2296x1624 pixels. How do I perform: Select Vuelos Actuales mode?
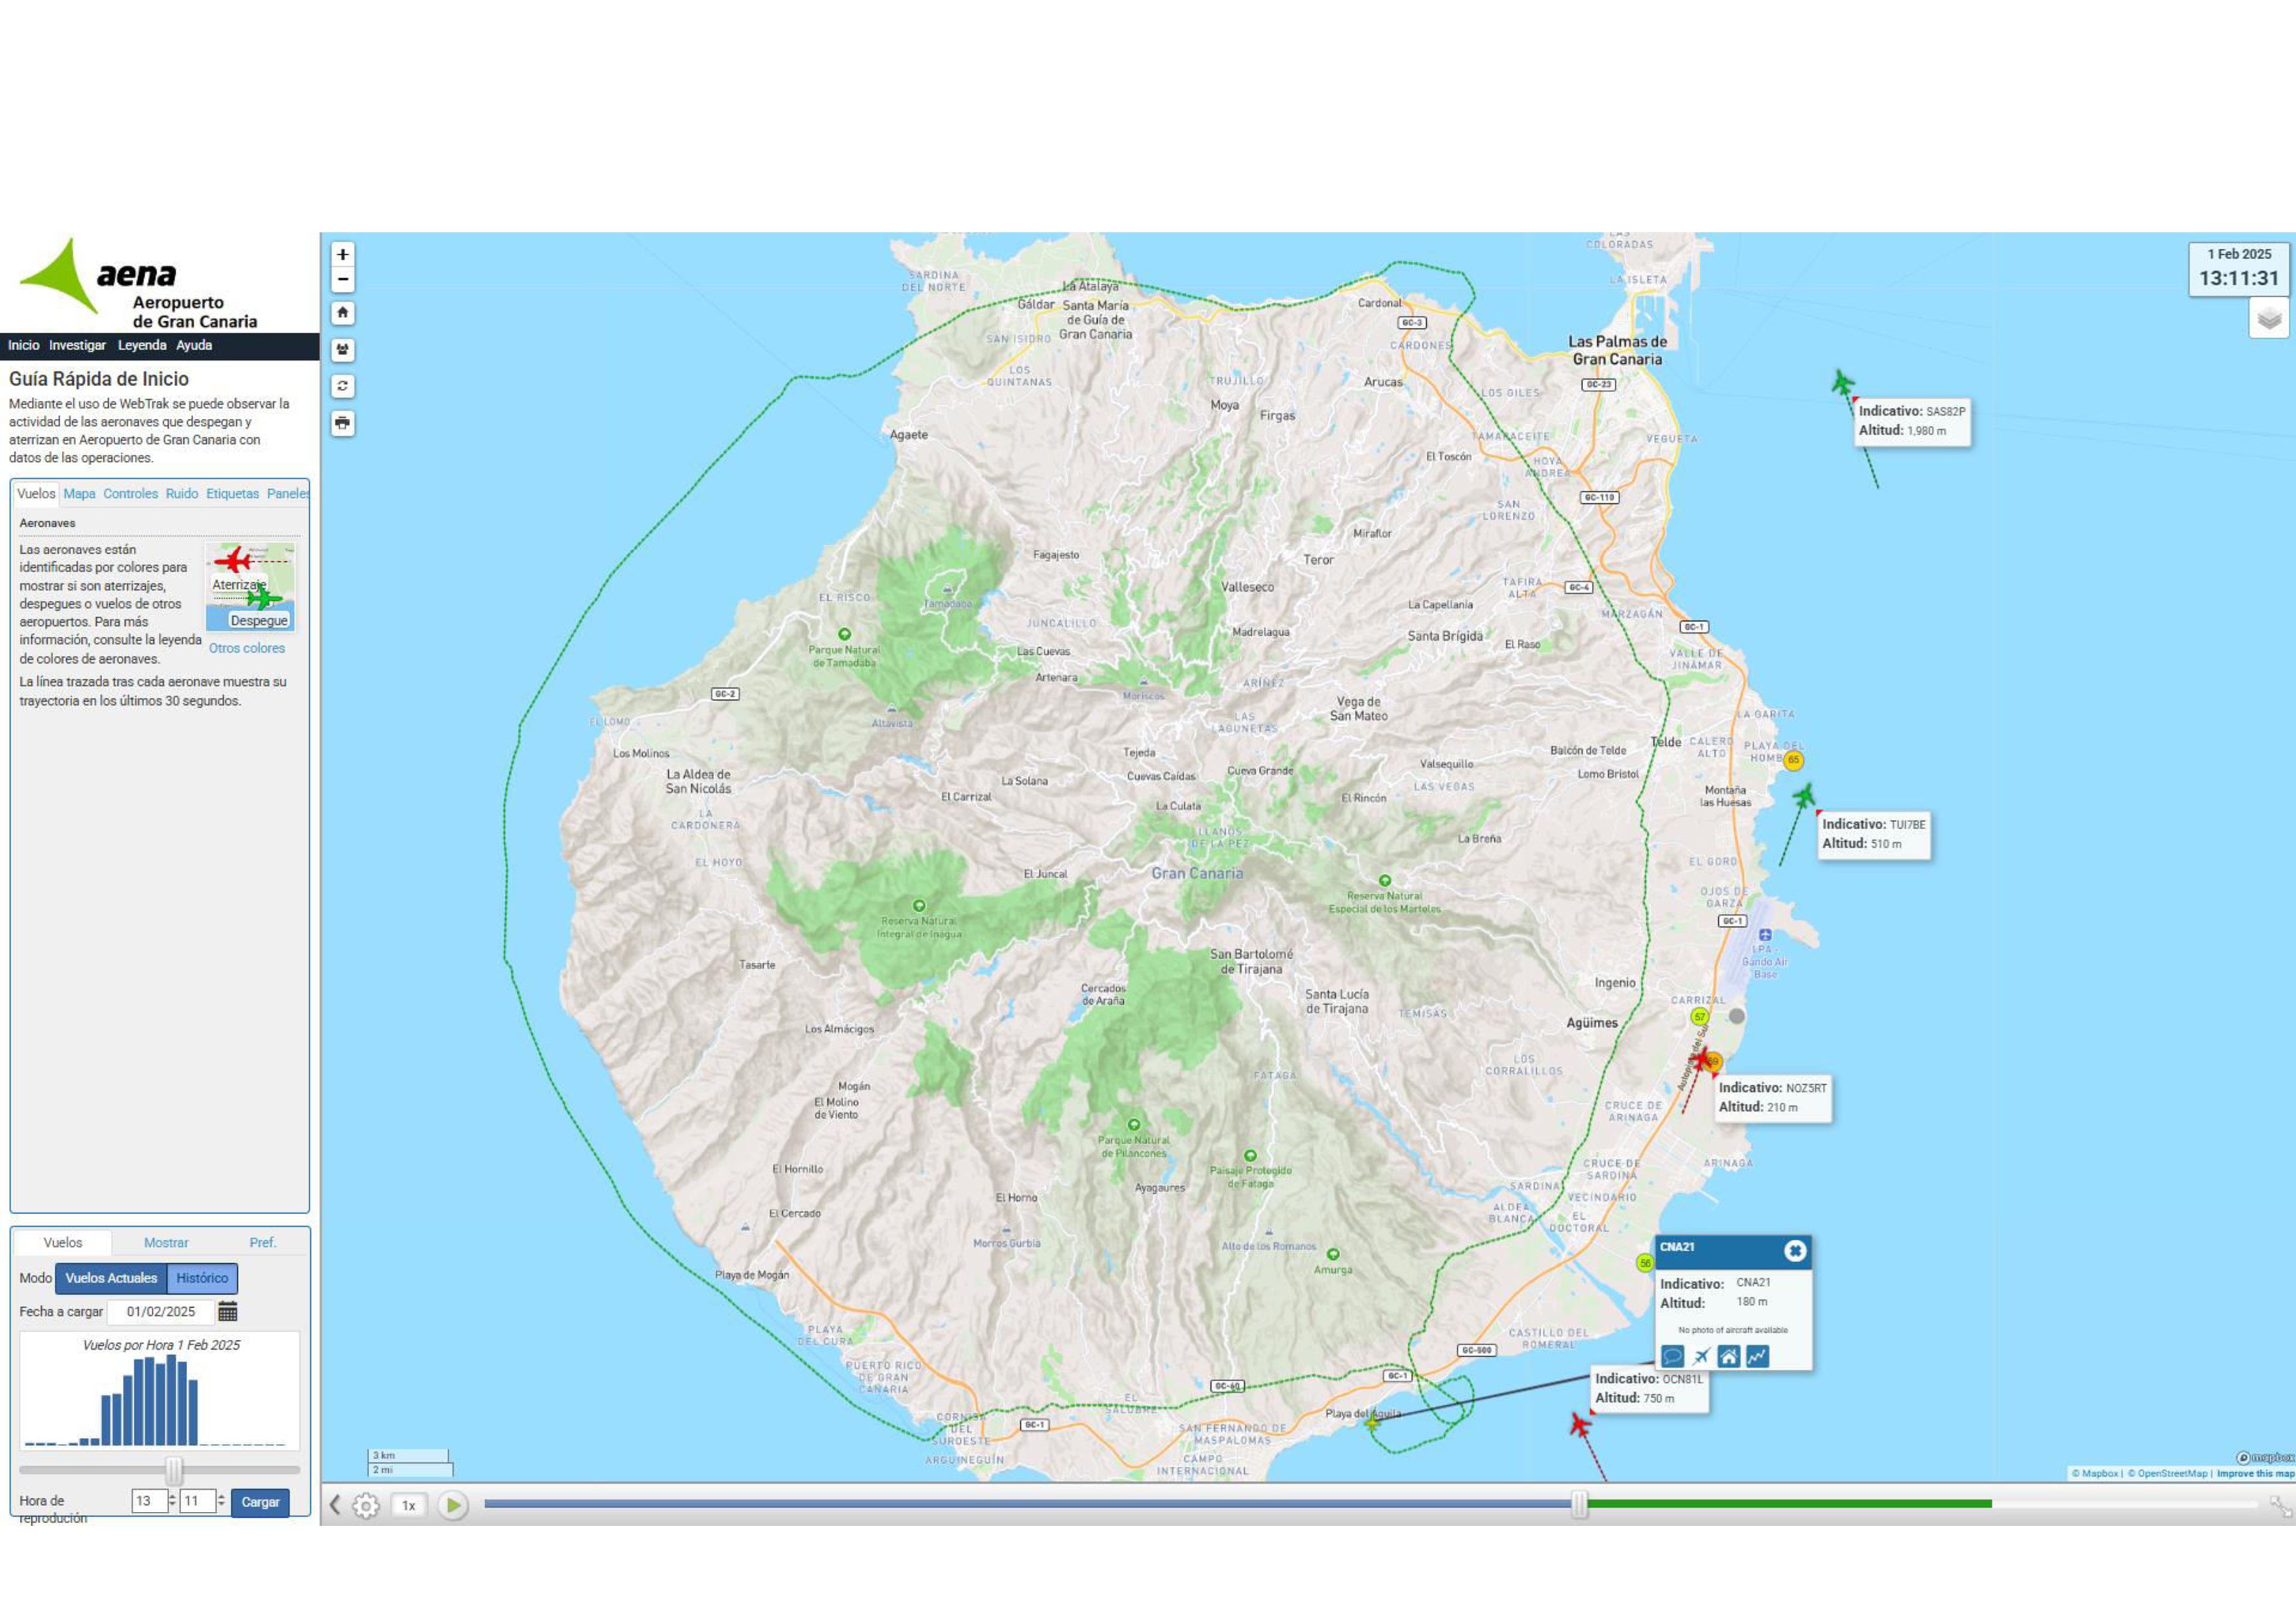[x=111, y=1278]
